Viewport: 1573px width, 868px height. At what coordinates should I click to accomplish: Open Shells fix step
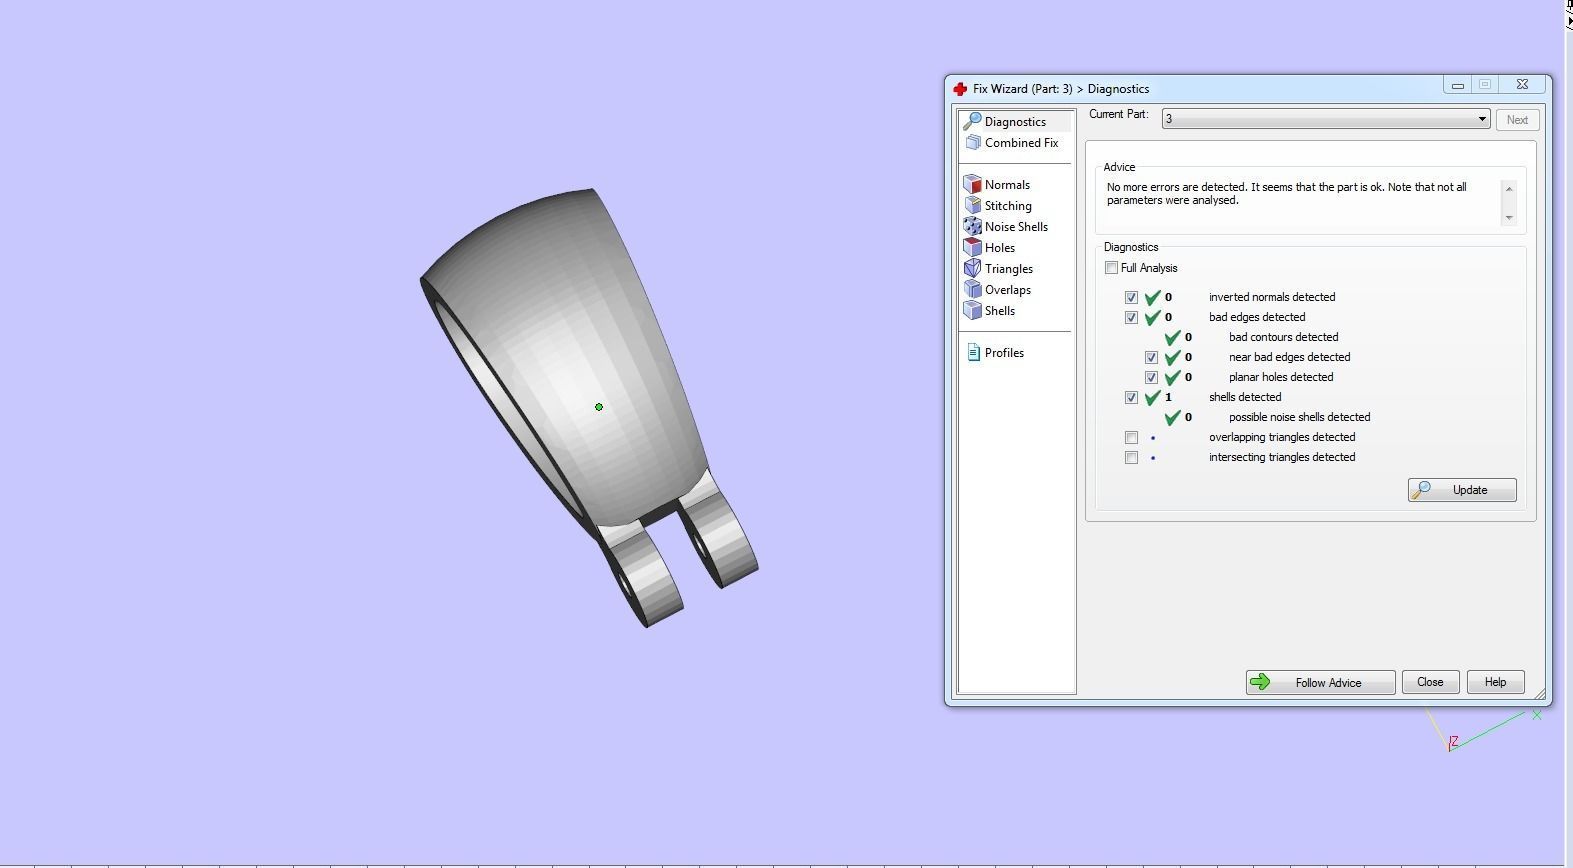point(1000,311)
